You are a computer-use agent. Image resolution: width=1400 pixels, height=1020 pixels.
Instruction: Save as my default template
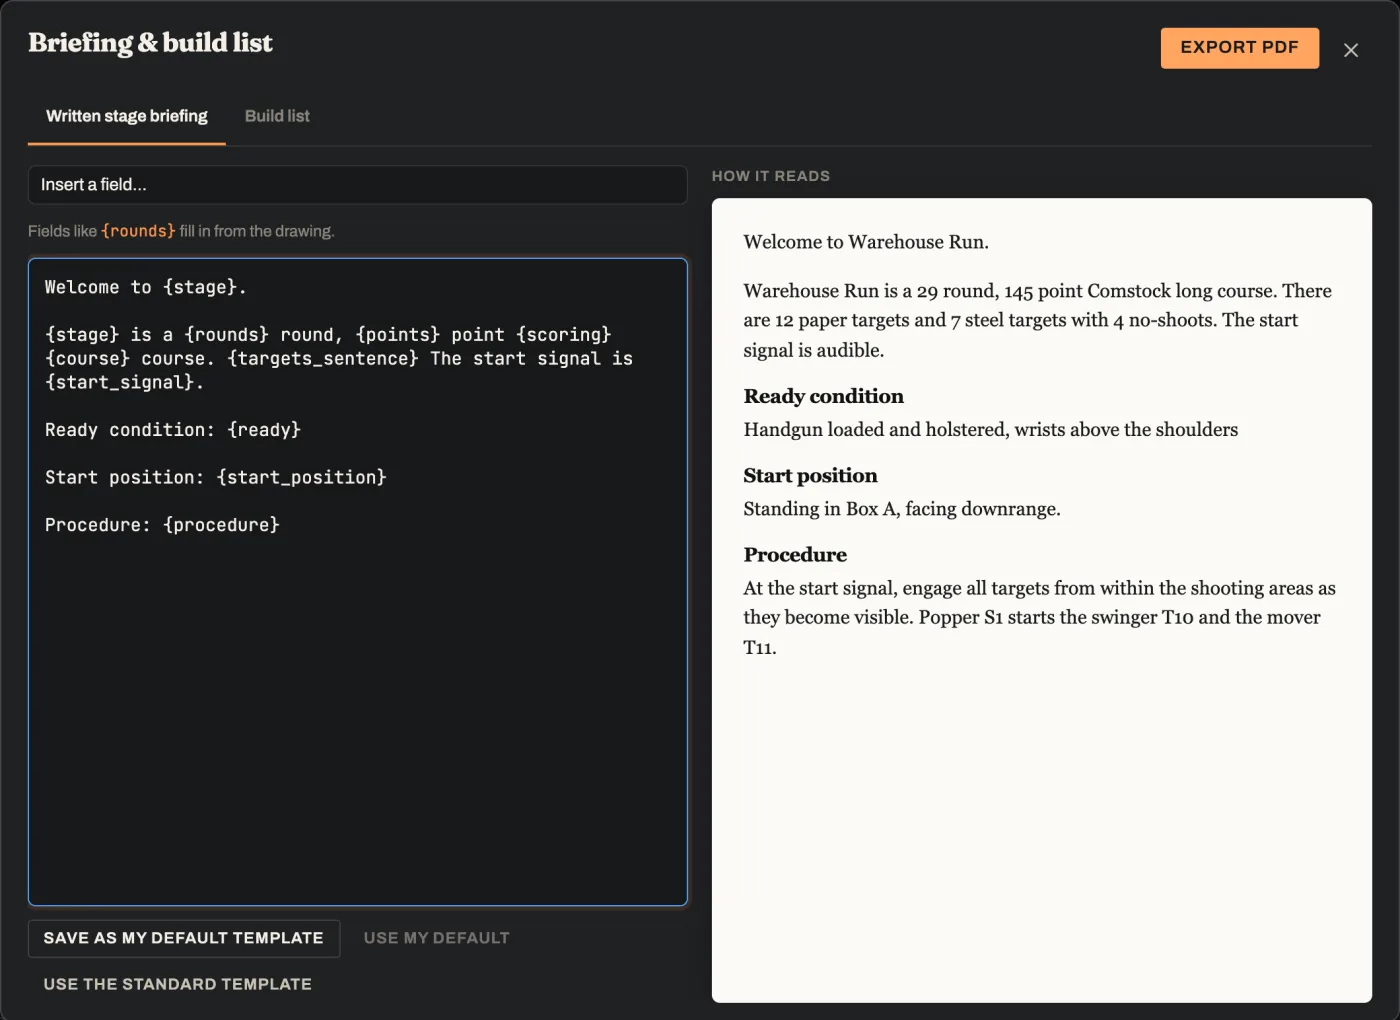(184, 938)
